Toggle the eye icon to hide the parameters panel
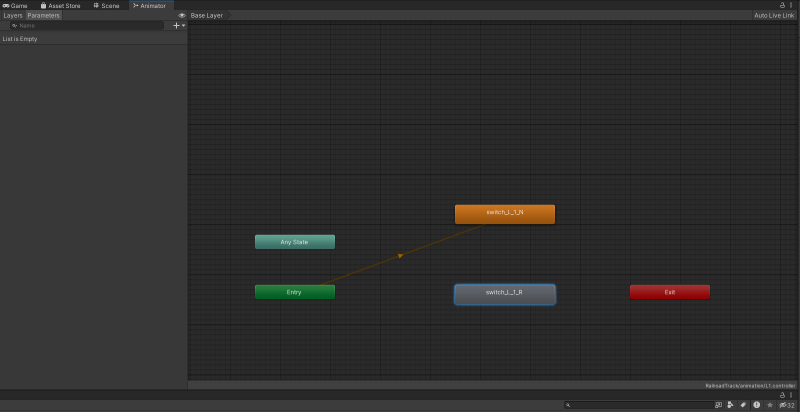The image size is (800, 412). 182,16
